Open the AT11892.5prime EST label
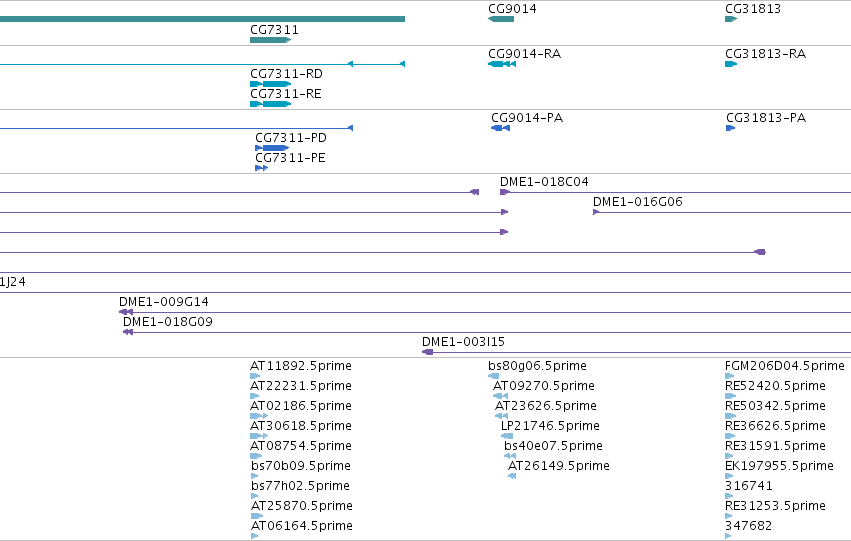851x541 pixels. tap(301, 366)
